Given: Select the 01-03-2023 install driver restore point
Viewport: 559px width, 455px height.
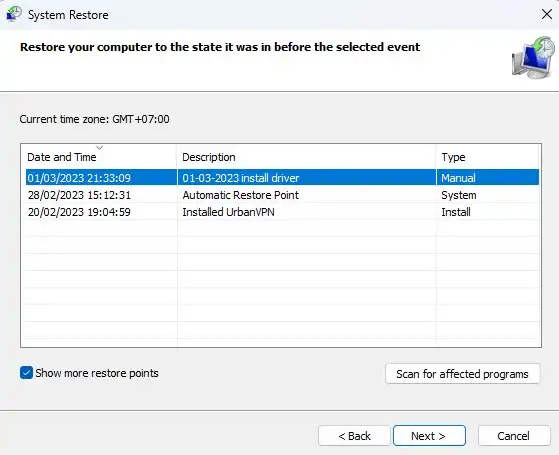Looking at the screenshot, I should (x=282, y=178).
